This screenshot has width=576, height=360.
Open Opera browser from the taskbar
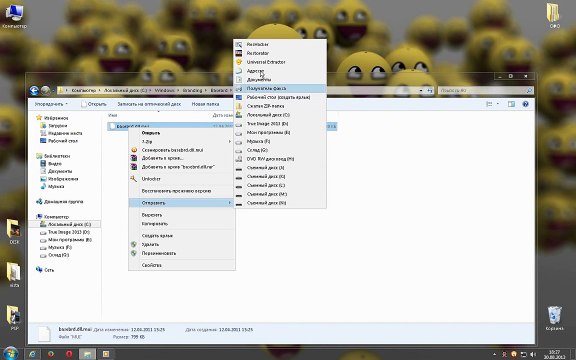click(x=69, y=354)
